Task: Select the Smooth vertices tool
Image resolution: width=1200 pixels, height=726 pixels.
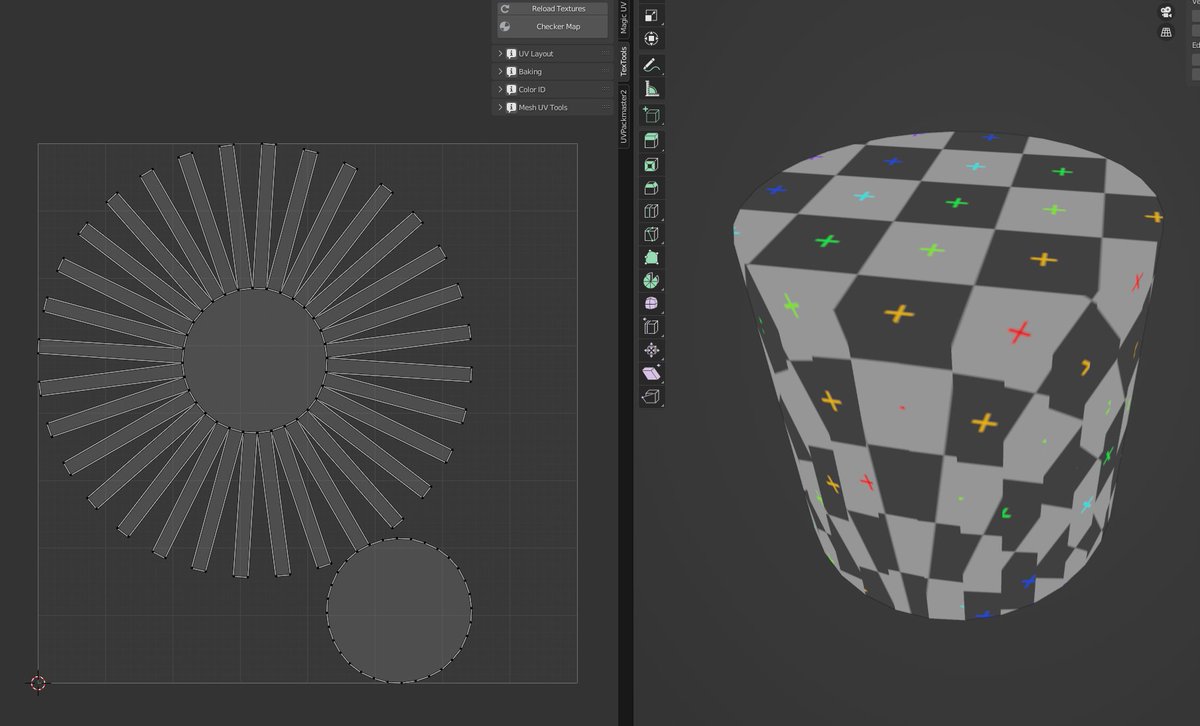Action: click(652, 304)
